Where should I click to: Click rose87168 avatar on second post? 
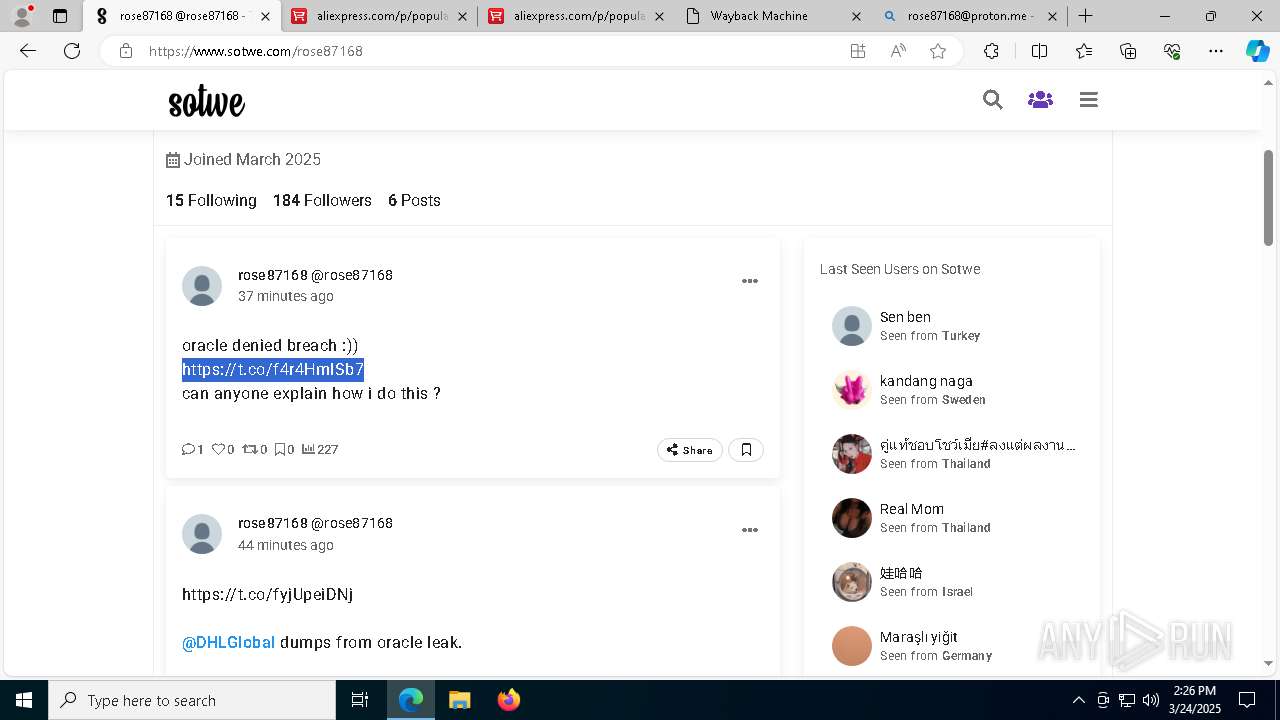(x=202, y=534)
